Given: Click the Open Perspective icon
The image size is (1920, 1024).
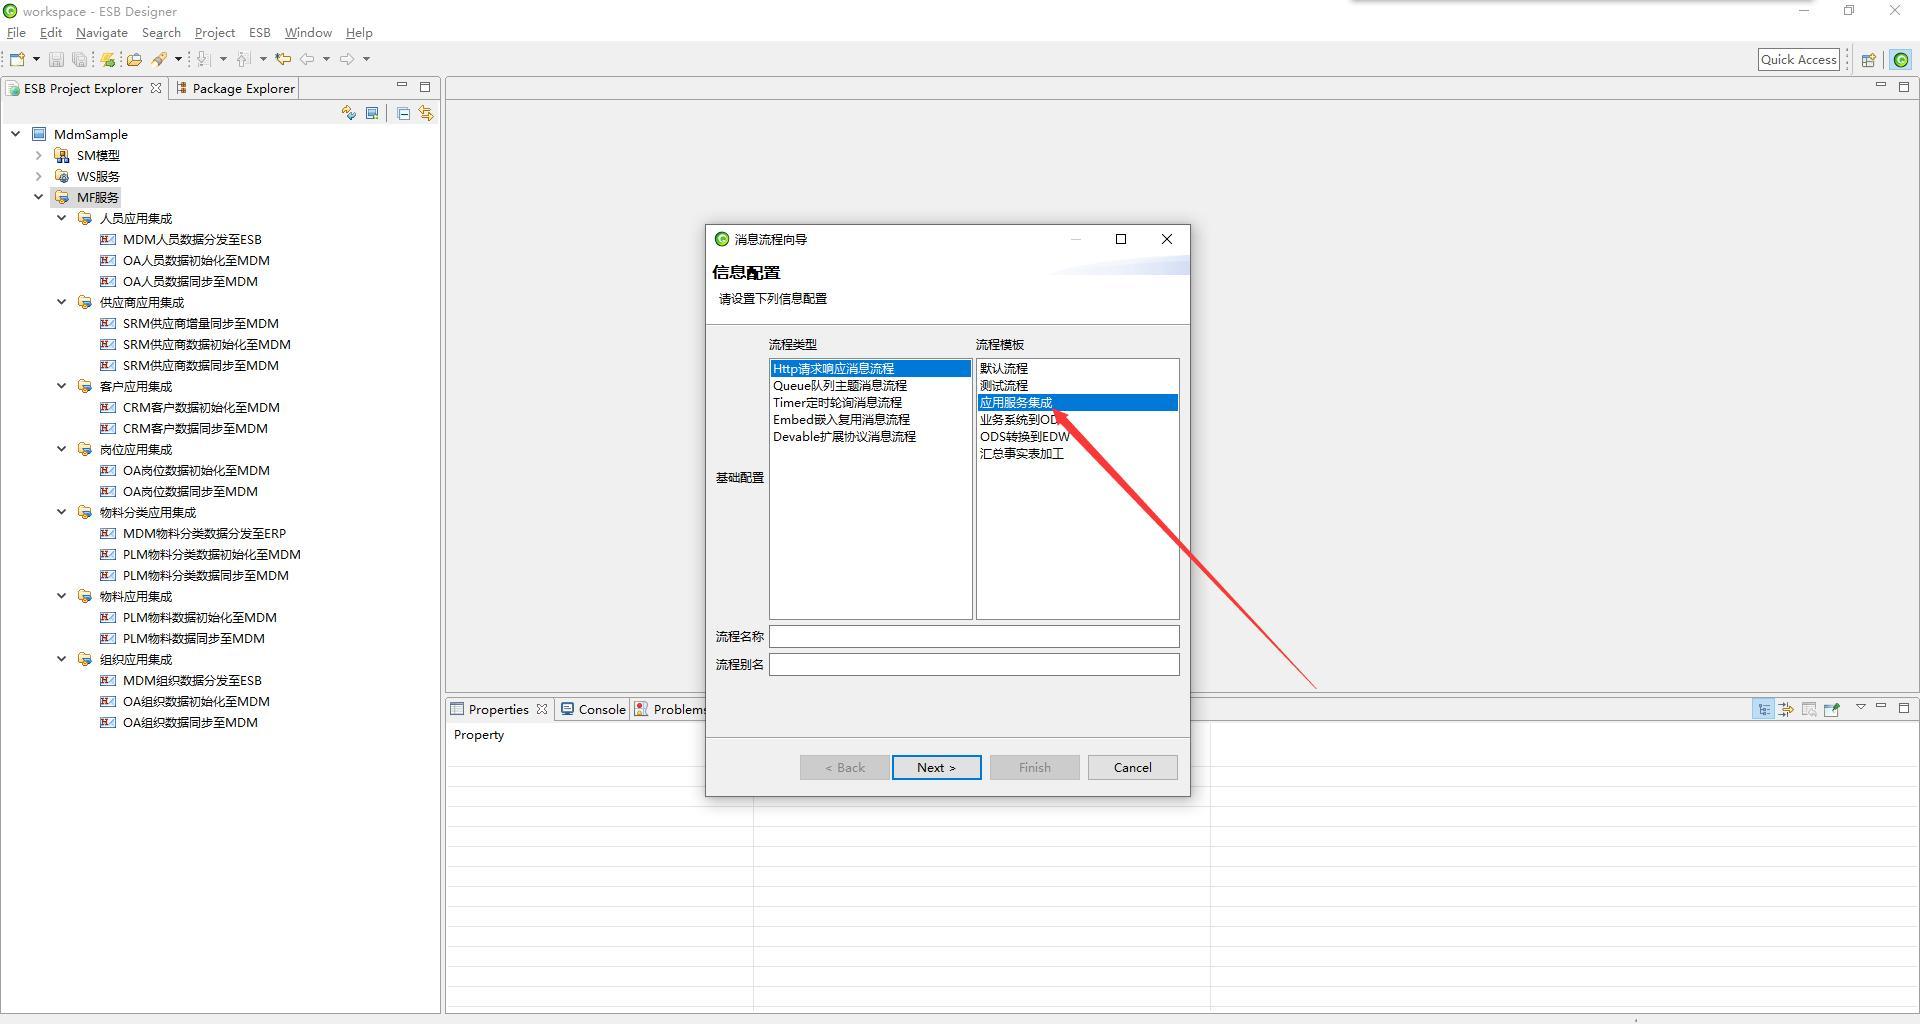Looking at the screenshot, I should (x=1868, y=60).
